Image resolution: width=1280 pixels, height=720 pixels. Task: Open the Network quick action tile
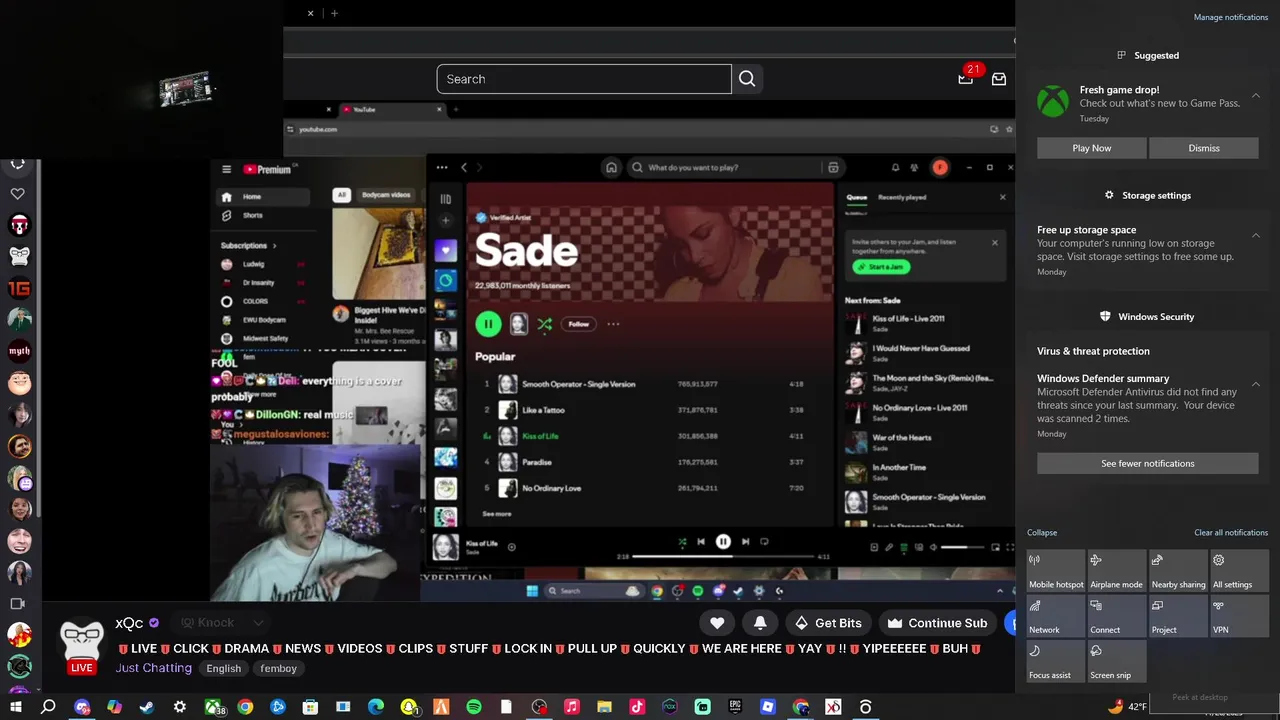1056,615
